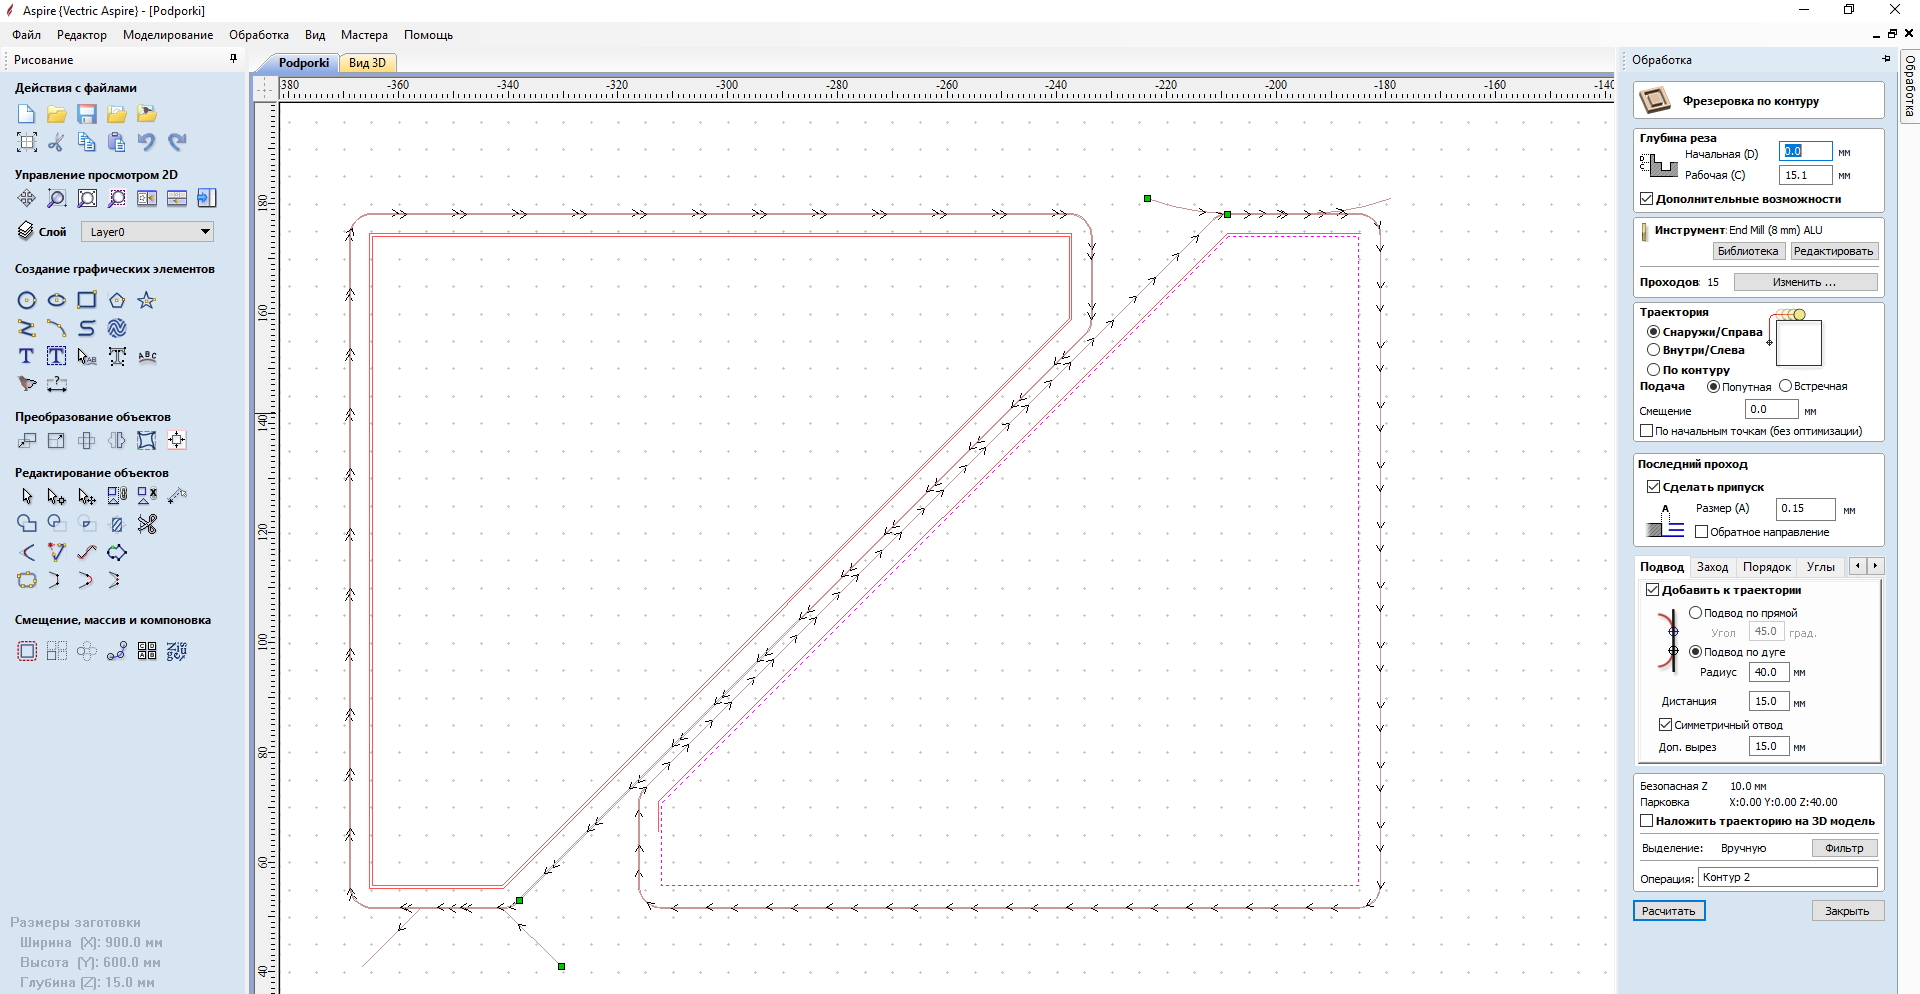This screenshot has height=994, width=1920.
Task: Open the Обработка menu
Action: [259, 35]
